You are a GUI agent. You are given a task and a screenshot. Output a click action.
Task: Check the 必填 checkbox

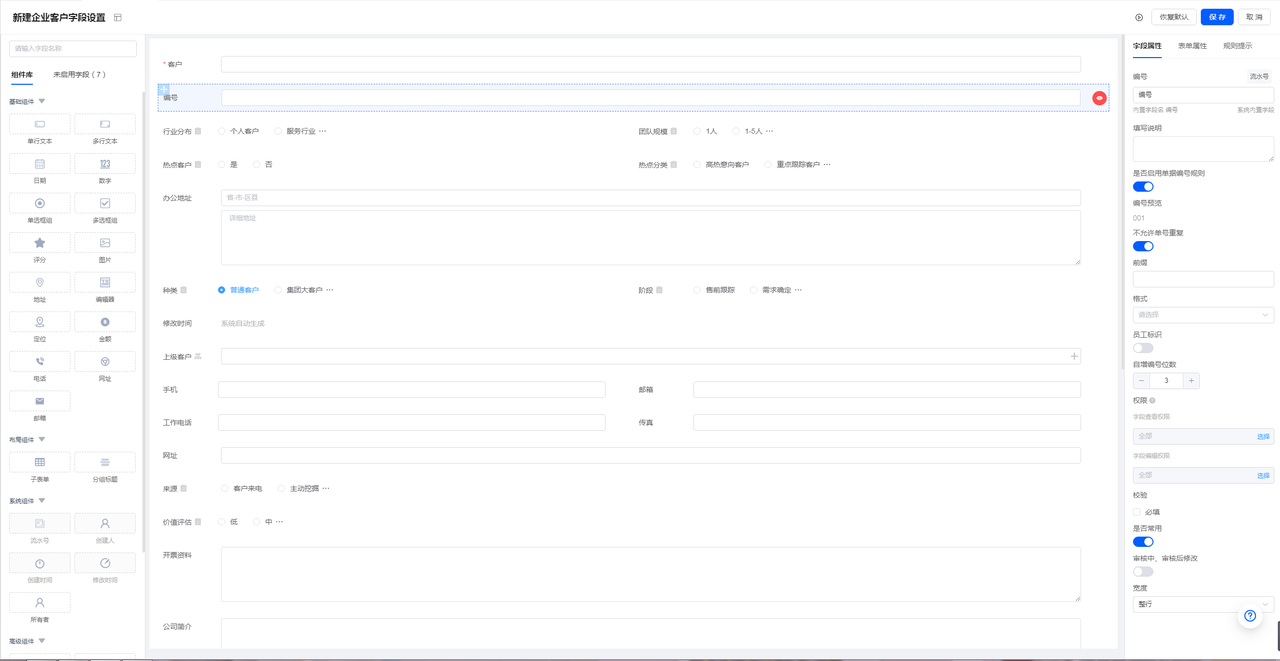(1137, 512)
